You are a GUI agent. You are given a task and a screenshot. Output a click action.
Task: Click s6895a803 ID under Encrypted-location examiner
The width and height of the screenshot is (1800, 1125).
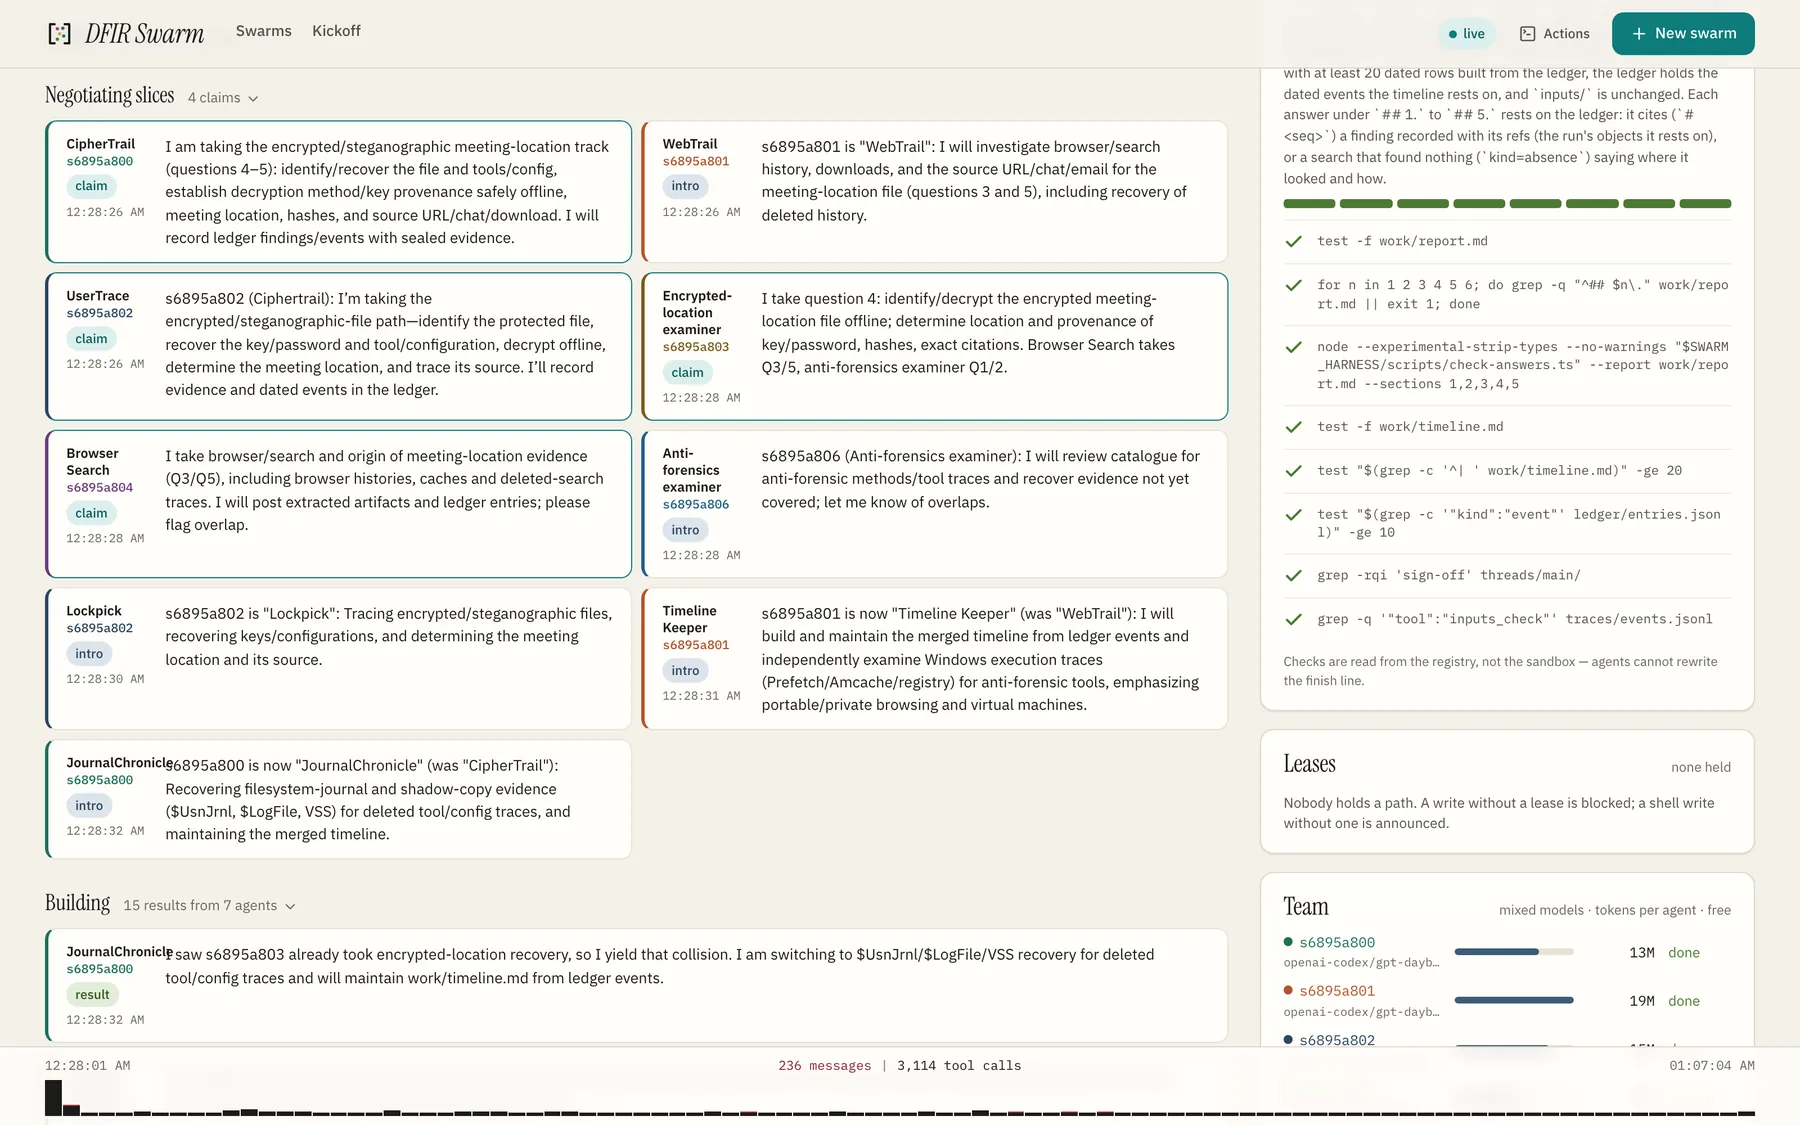pyautogui.click(x=696, y=347)
